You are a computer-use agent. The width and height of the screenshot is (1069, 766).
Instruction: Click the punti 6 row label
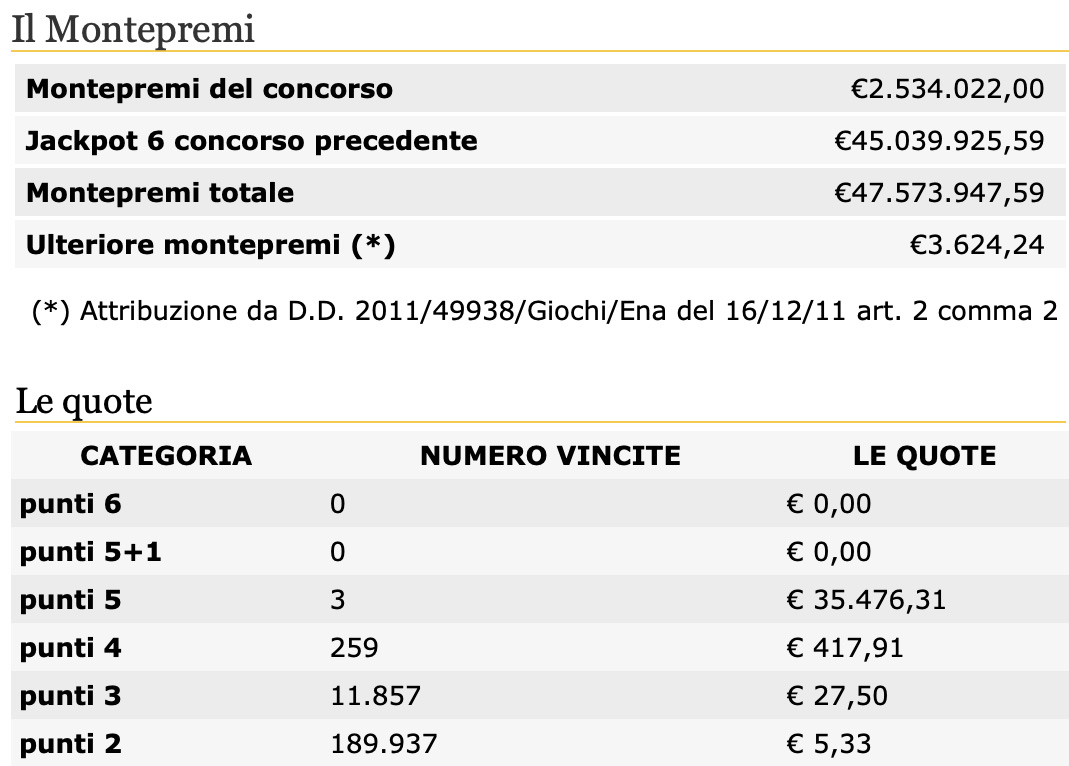tap(70, 504)
